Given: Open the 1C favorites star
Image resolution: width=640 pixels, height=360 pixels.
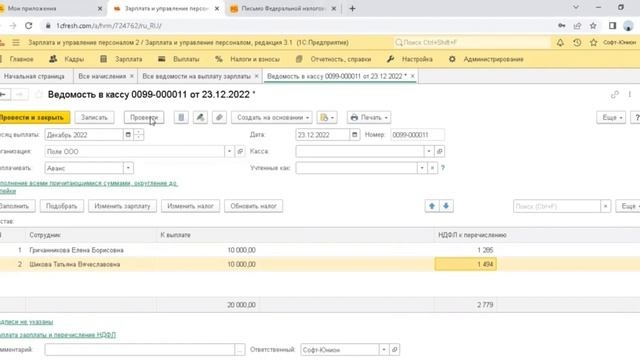Looking at the screenshot, I should 593,42.
